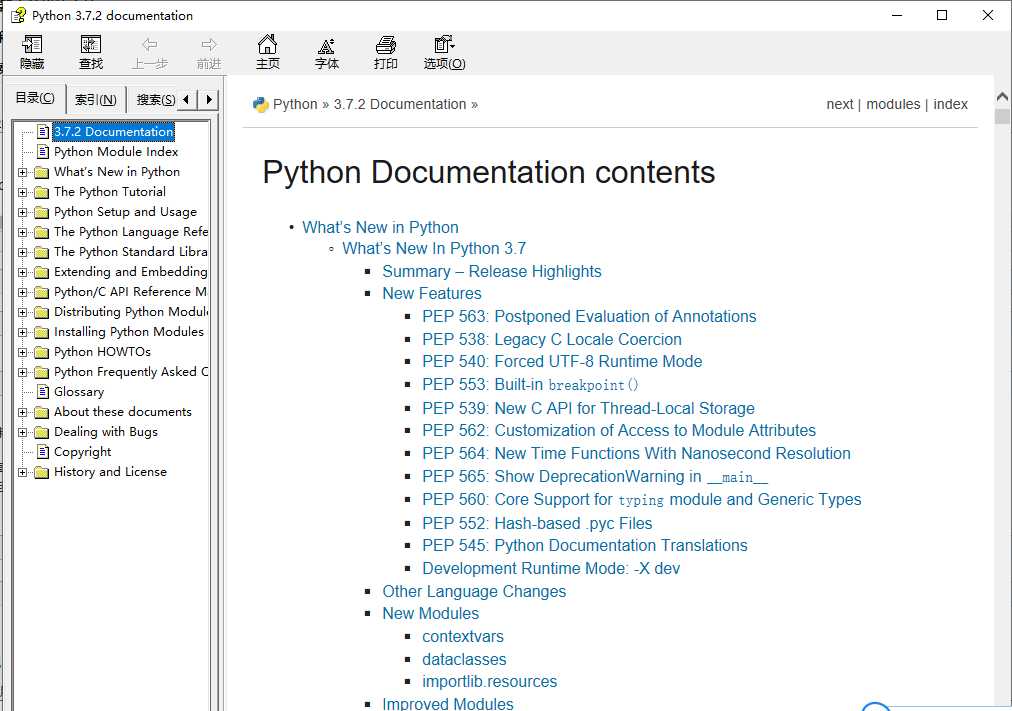
Task: Open PEP 563 Postponed Evaluation link
Action: pyautogui.click(x=589, y=317)
